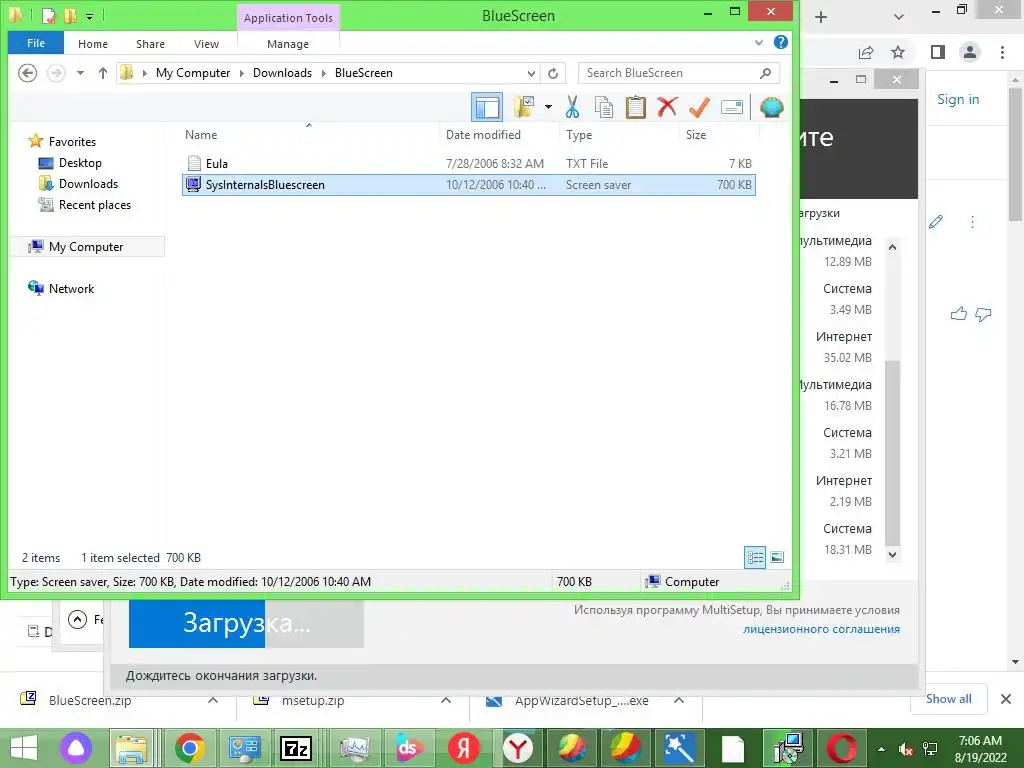Viewport: 1024px width, 768px height.
Task: Open the folder options dropdown arrow
Action: click(548, 107)
